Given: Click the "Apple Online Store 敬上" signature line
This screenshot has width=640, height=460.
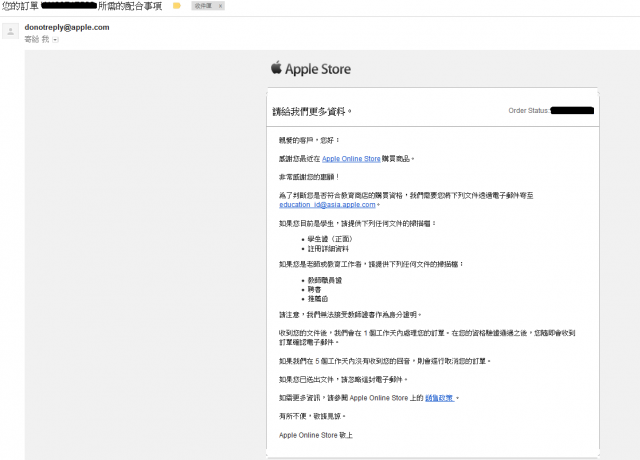Looking at the screenshot, I should [x=316, y=435].
